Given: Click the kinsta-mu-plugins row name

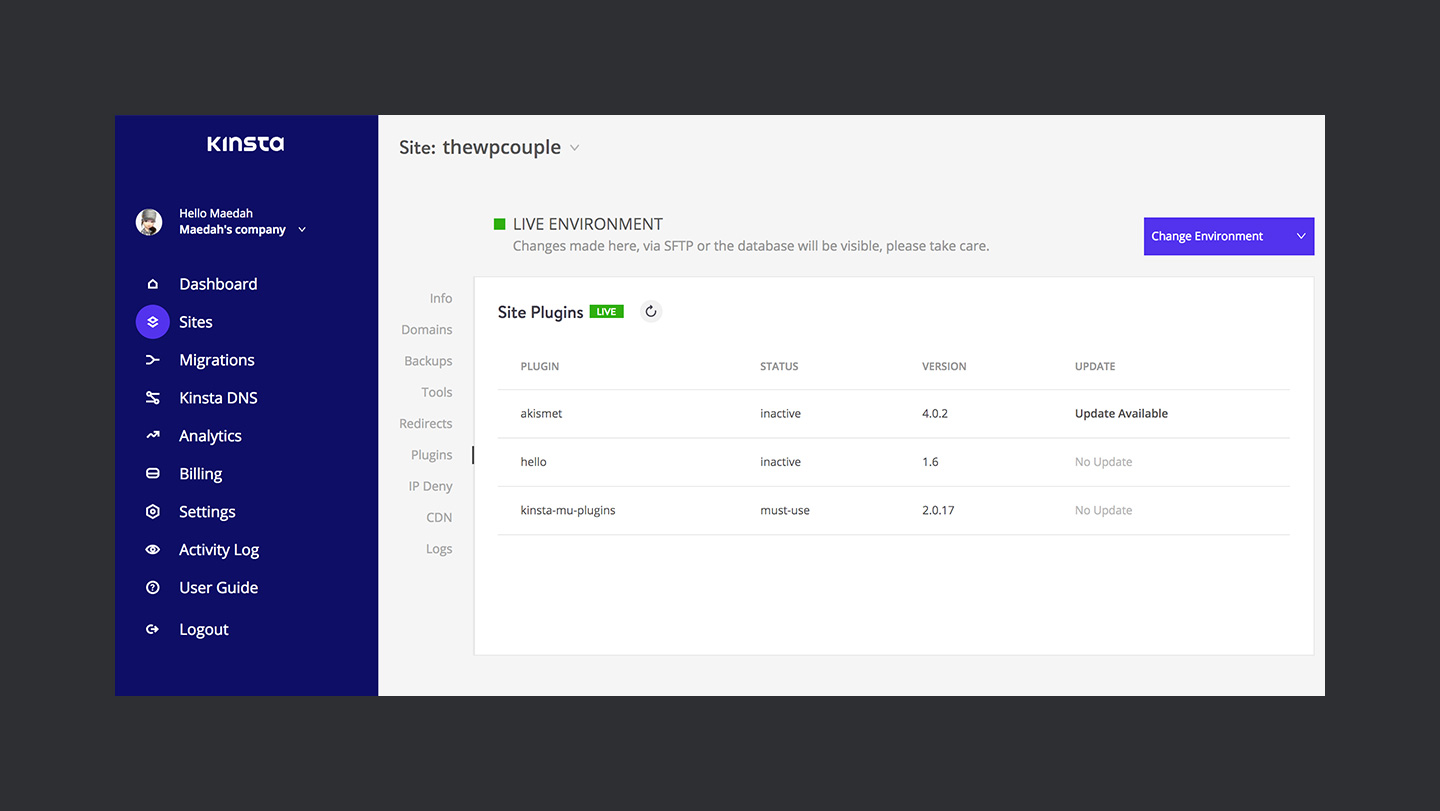Looking at the screenshot, I should [x=568, y=510].
